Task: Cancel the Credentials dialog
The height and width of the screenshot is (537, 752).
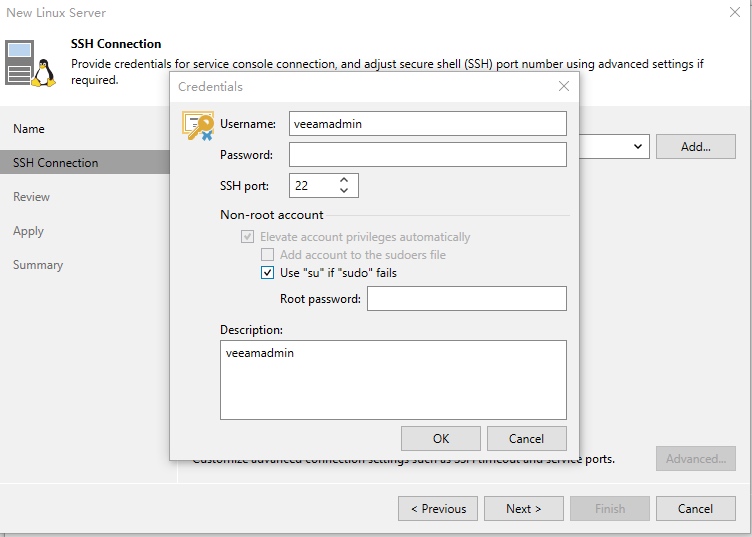Action: coord(527,439)
